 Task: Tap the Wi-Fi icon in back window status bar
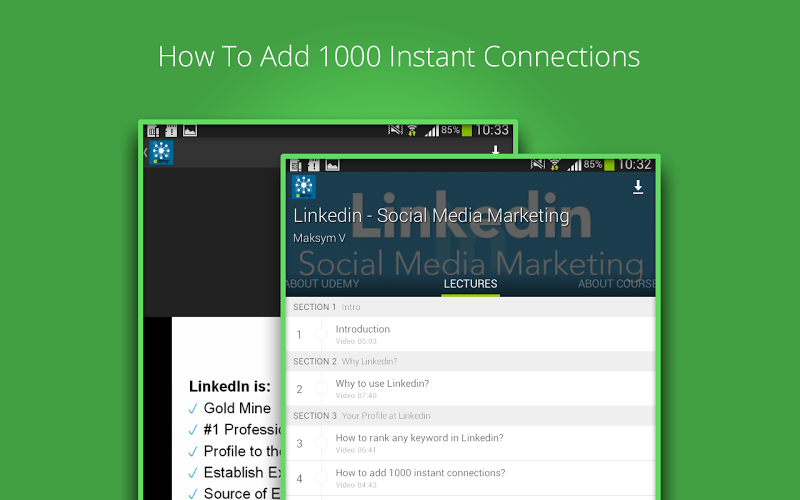[412, 131]
